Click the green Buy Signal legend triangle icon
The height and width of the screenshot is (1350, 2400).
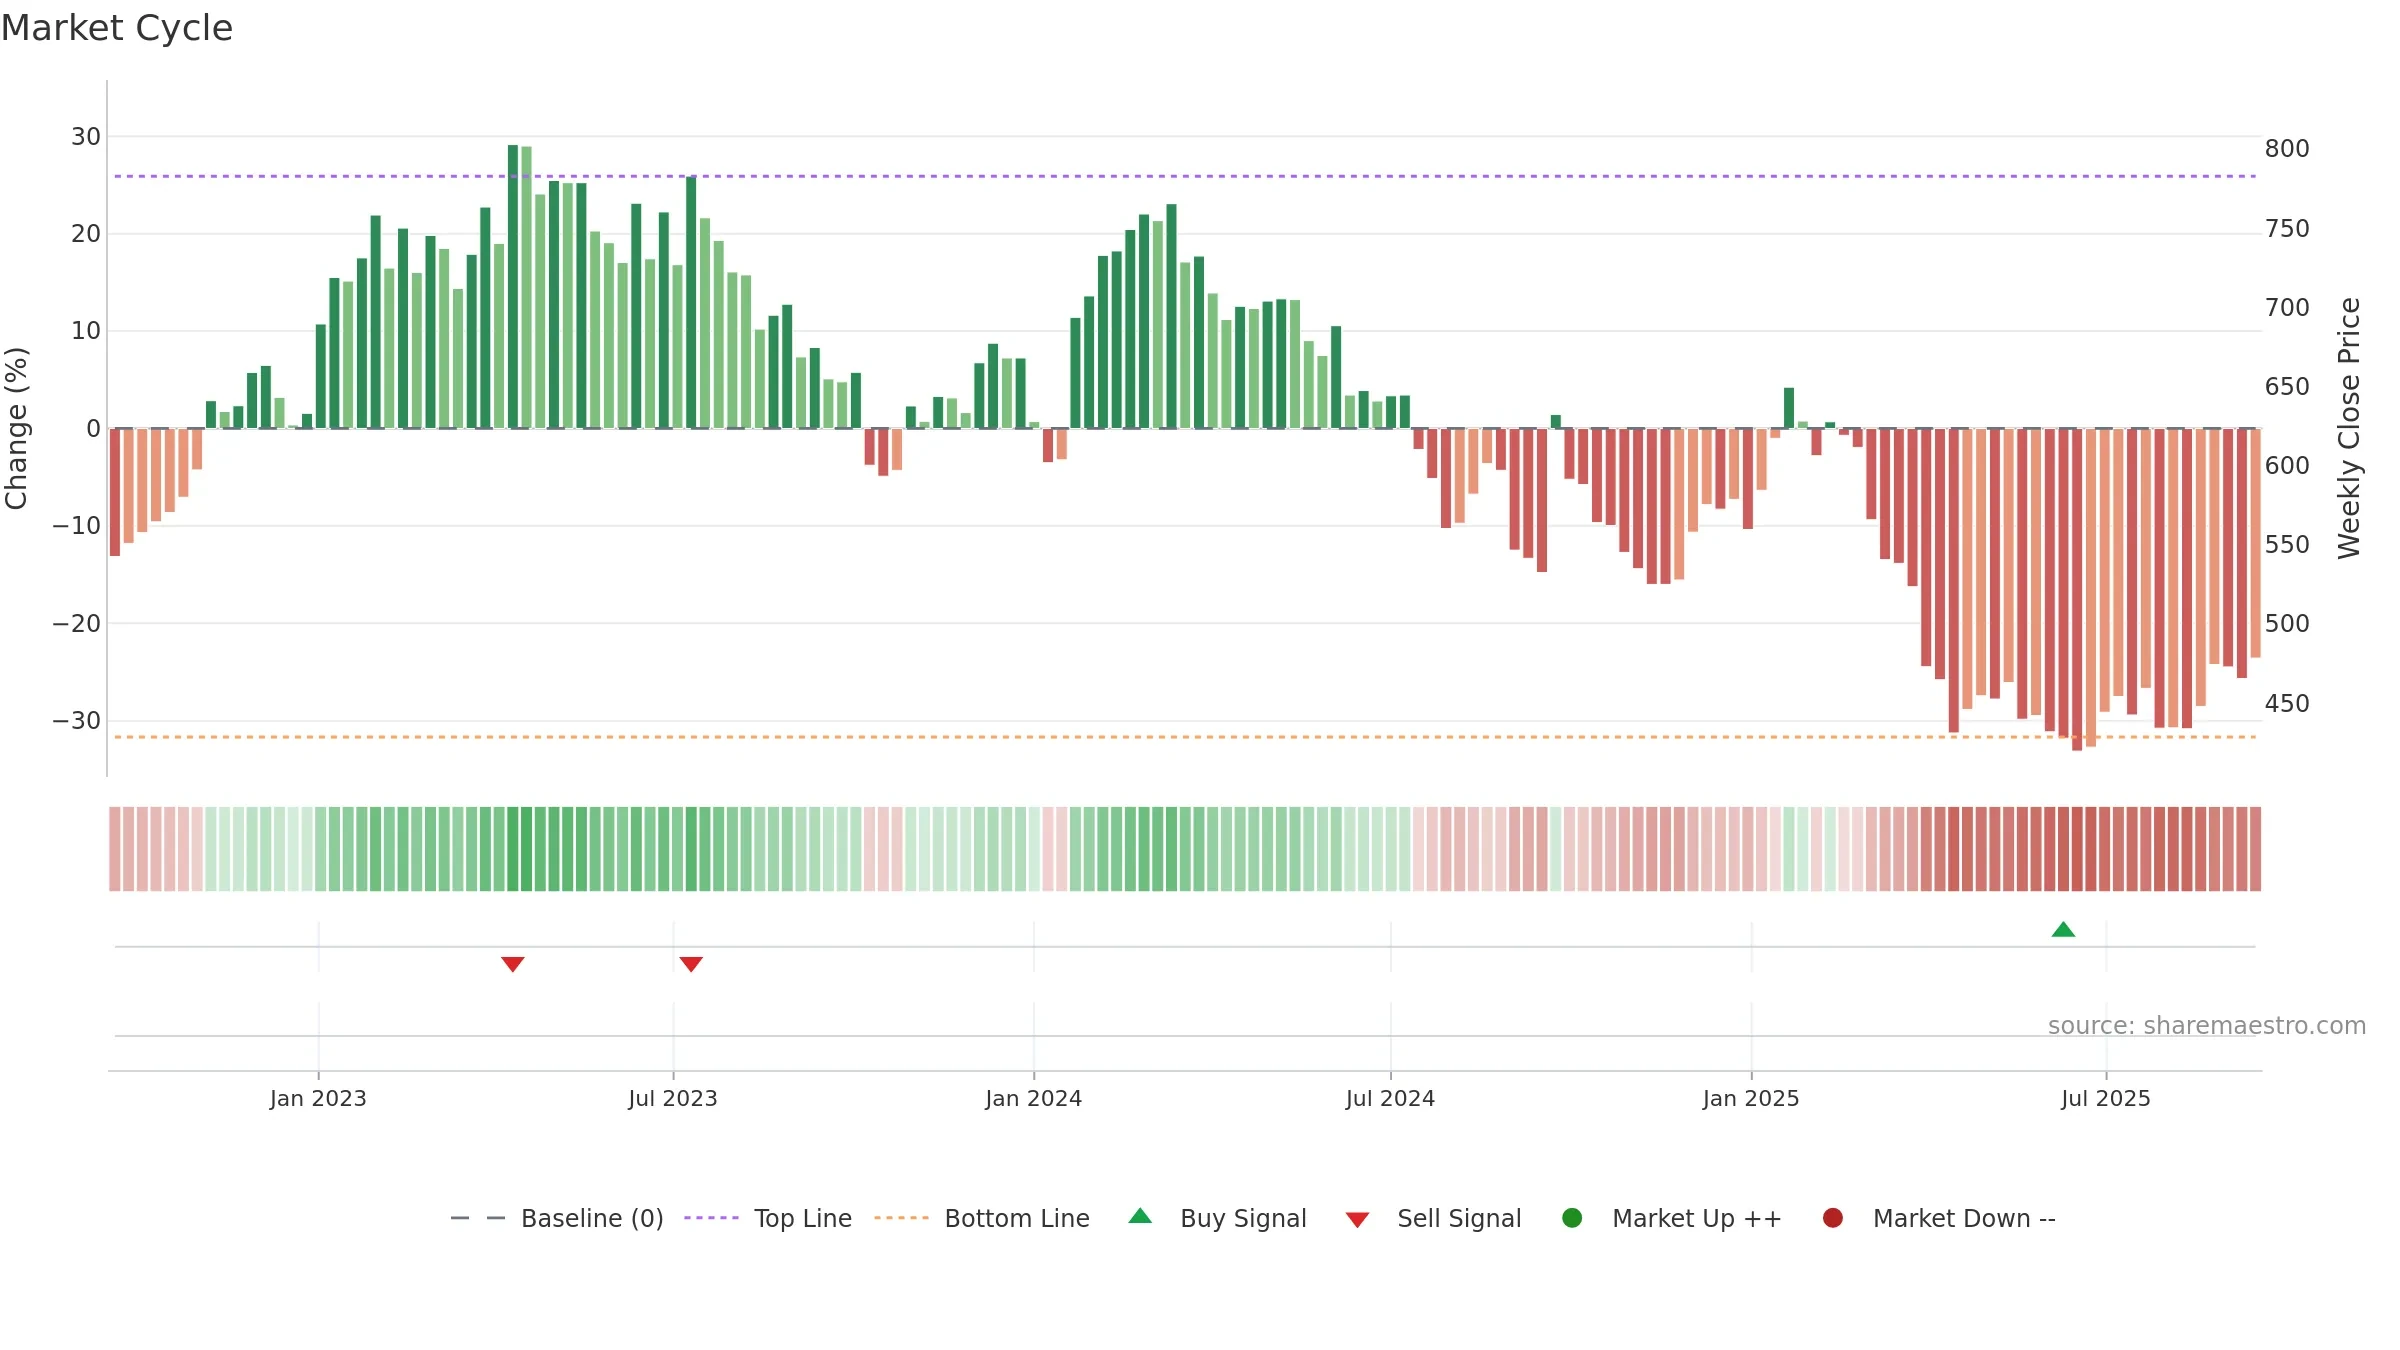tap(1140, 1216)
